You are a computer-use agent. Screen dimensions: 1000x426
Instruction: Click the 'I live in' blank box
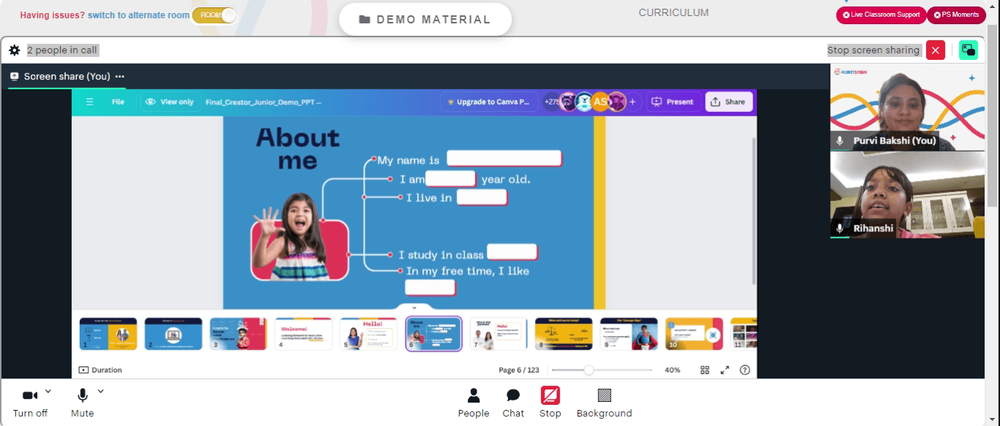coord(482,198)
